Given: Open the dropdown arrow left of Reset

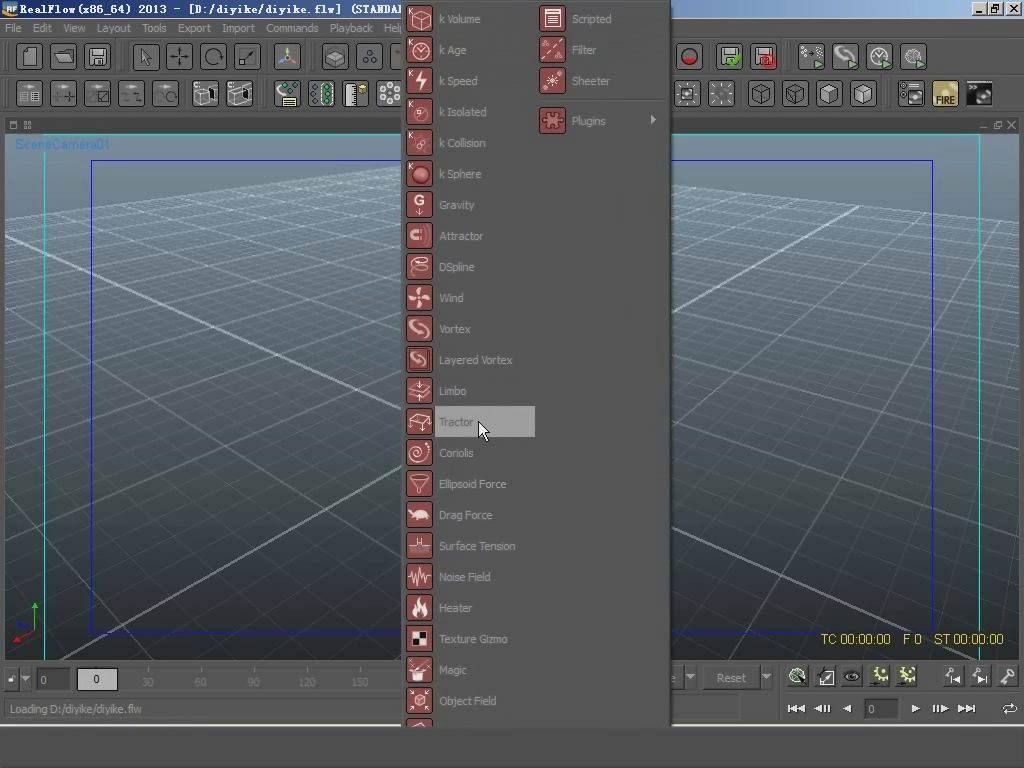Looking at the screenshot, I should tap(690, 677).
